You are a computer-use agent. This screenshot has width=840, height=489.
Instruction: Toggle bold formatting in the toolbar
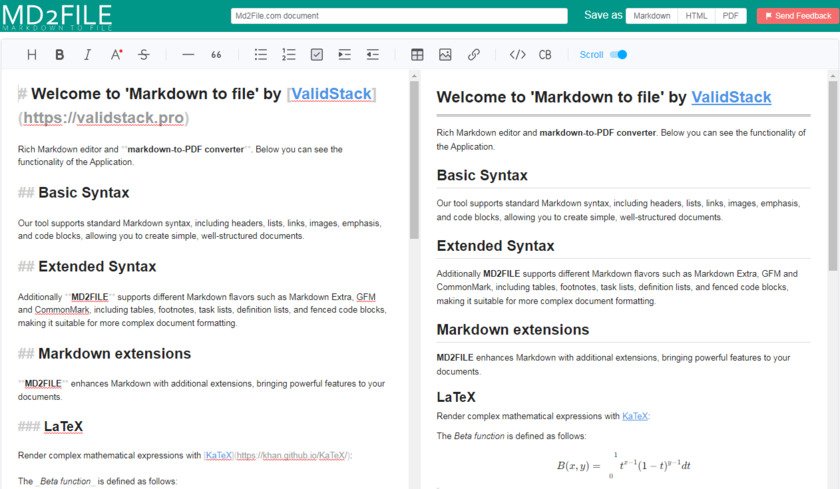[59, 55]
